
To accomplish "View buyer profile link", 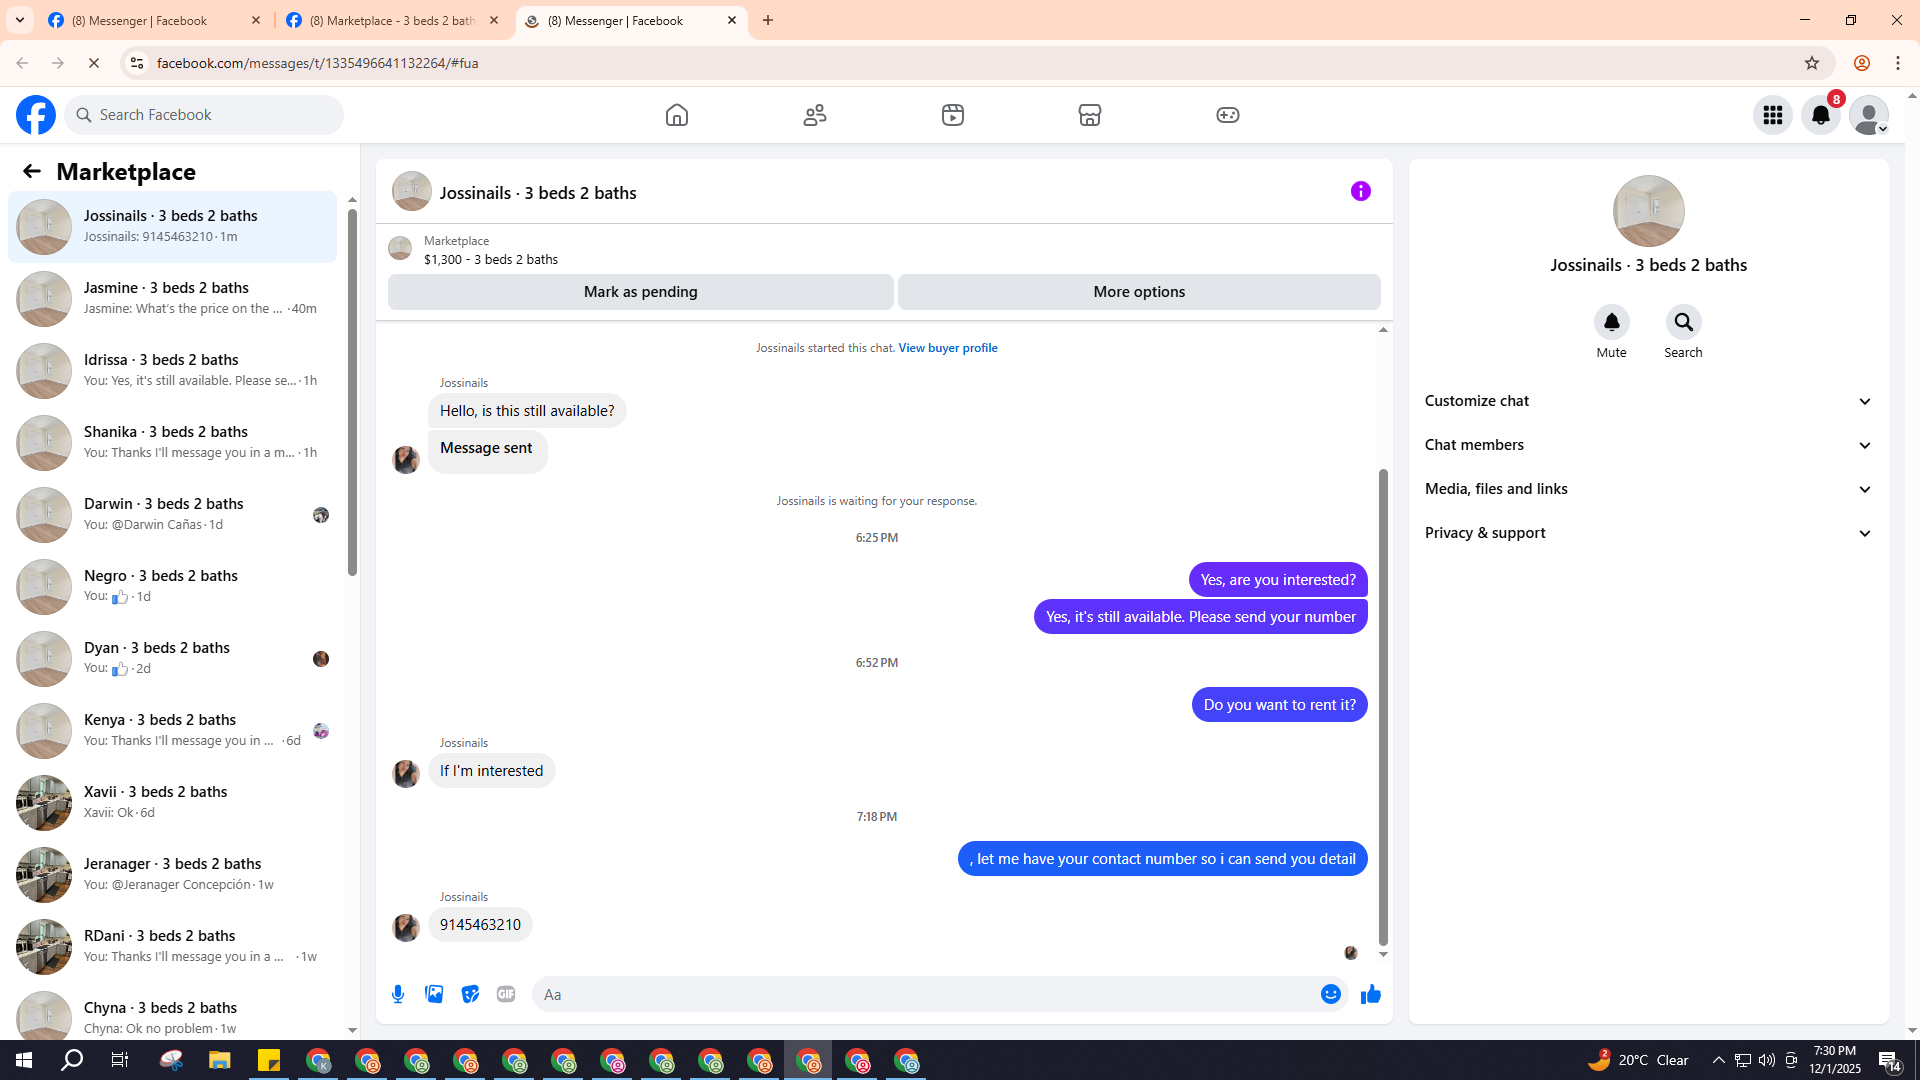I will [947, 348].
